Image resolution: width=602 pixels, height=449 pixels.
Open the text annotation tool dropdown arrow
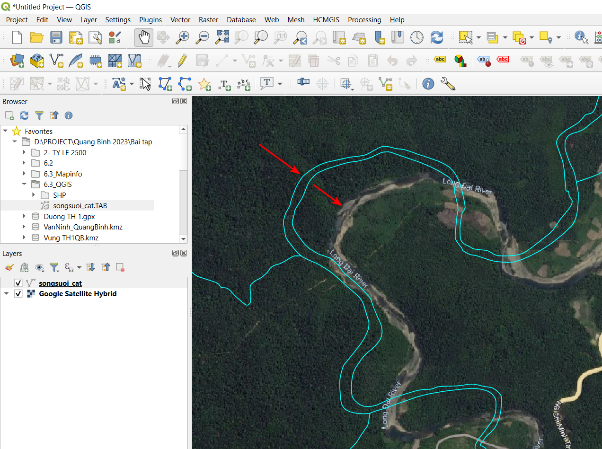280,83
